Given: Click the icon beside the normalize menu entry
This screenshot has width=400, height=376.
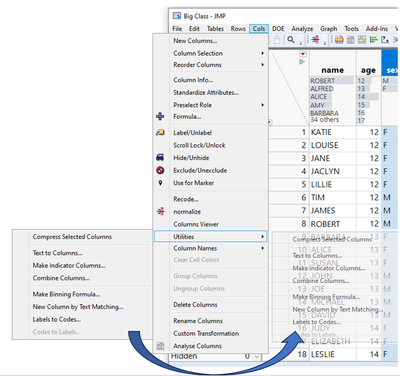Looking at the screenshot, I should [160, 211].
